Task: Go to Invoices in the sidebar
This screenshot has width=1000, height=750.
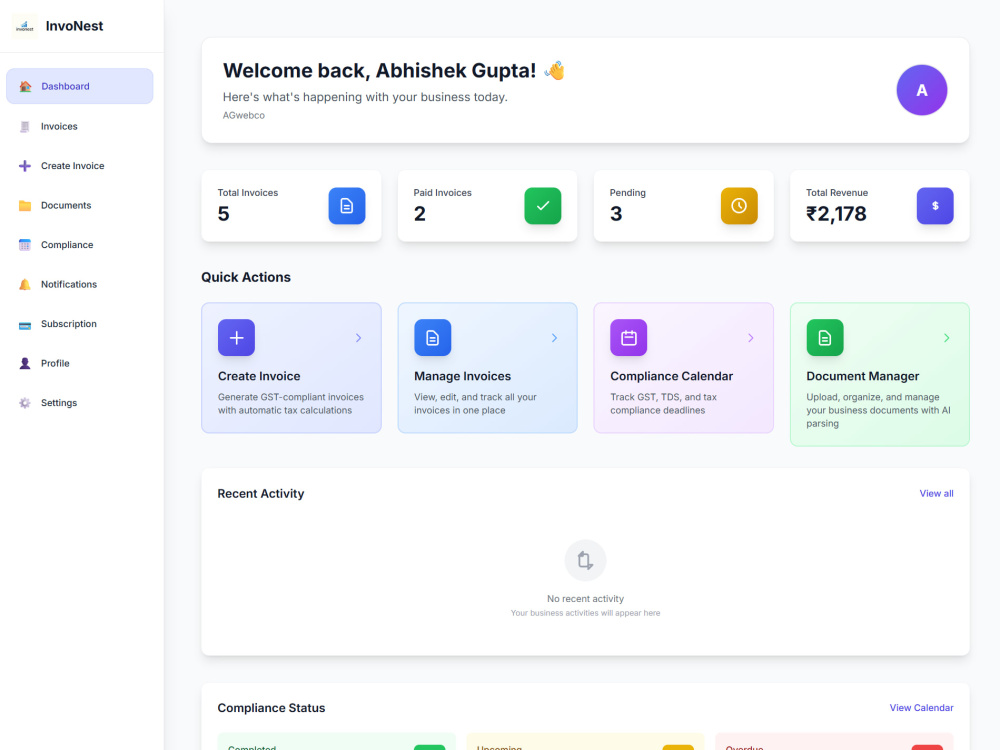Action: [x=80, y=126]
